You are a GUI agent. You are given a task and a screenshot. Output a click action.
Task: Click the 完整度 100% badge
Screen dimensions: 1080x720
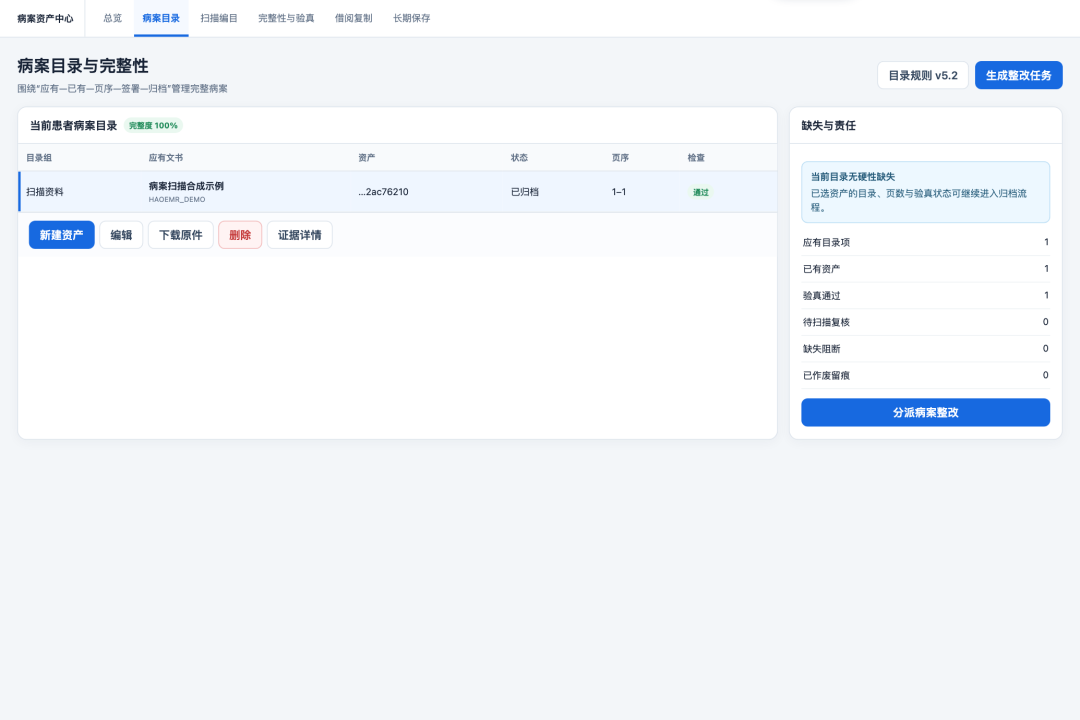(153, 125)
